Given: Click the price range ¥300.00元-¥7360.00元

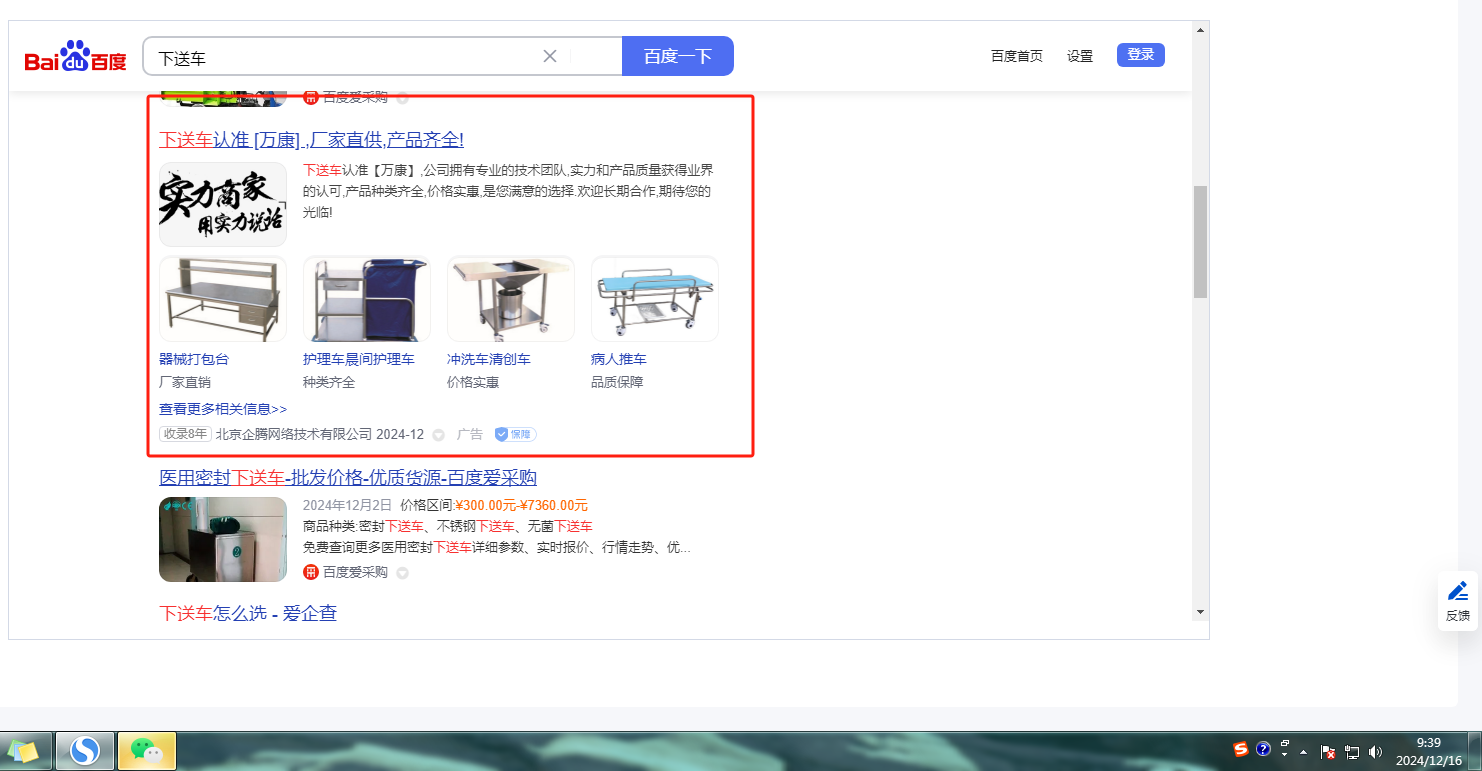Looking at the screenshot, I should click(522, 505).
